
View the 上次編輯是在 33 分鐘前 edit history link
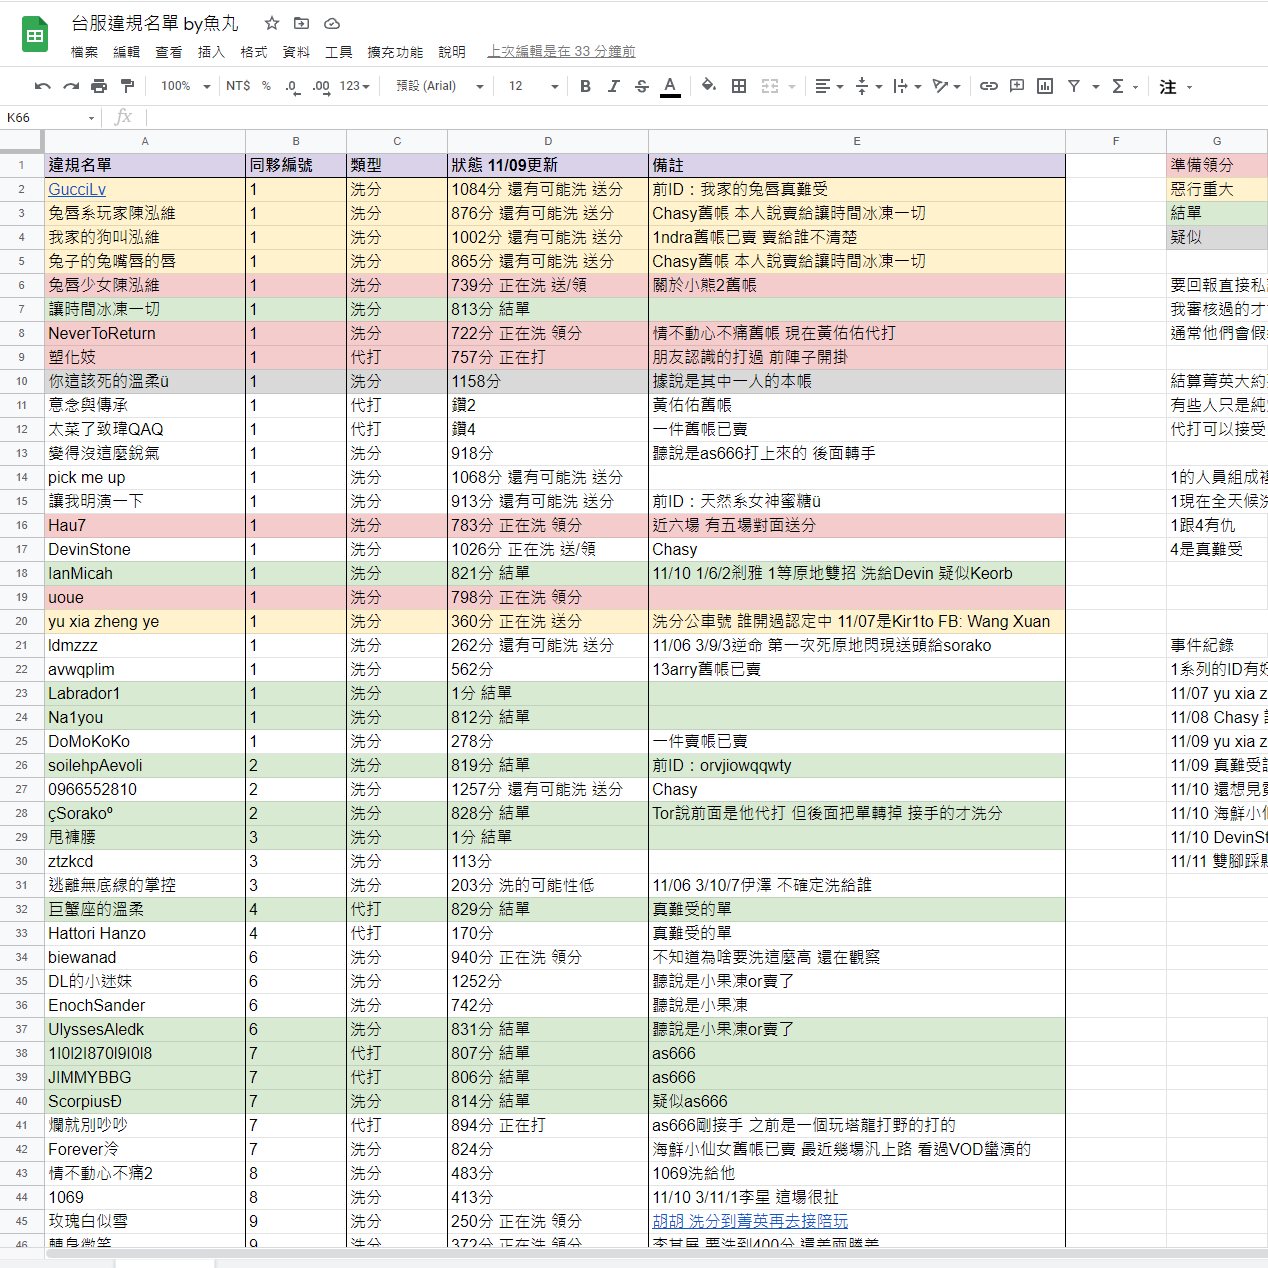coord(561,52)
